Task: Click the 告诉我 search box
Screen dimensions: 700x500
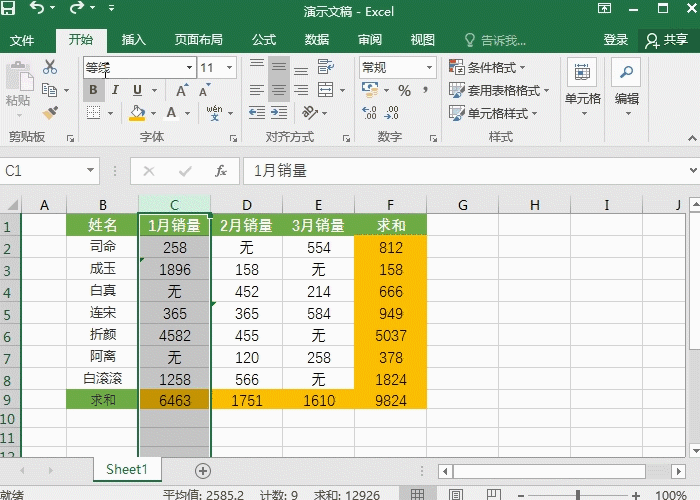Action: point(496,40)
